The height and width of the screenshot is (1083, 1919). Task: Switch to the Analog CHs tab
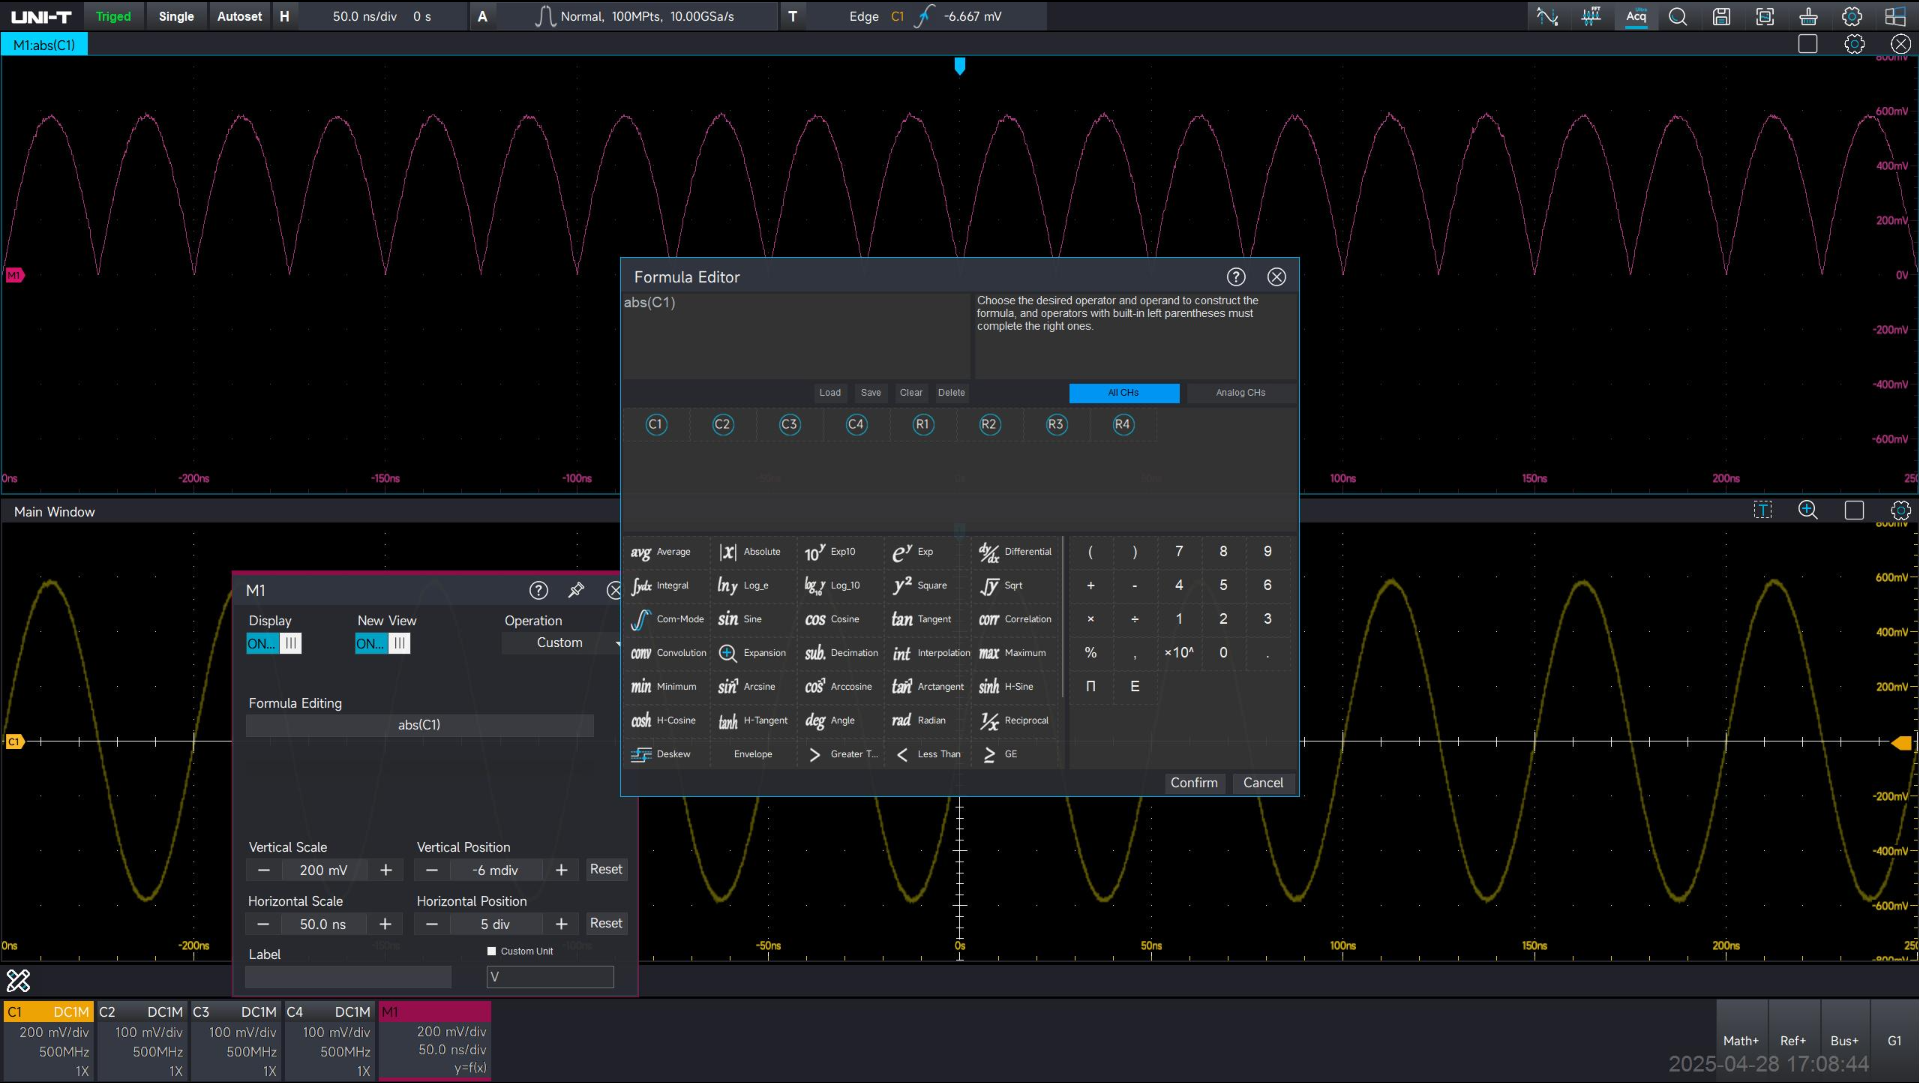click(x=1240, y=393)
